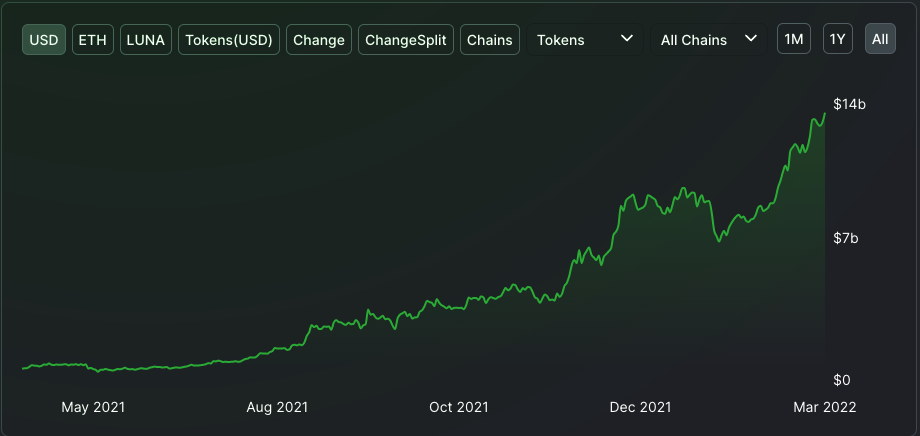Screen dimensions: 920x436
Task: Select the USD denomination toggle
Action: point(44,40)
